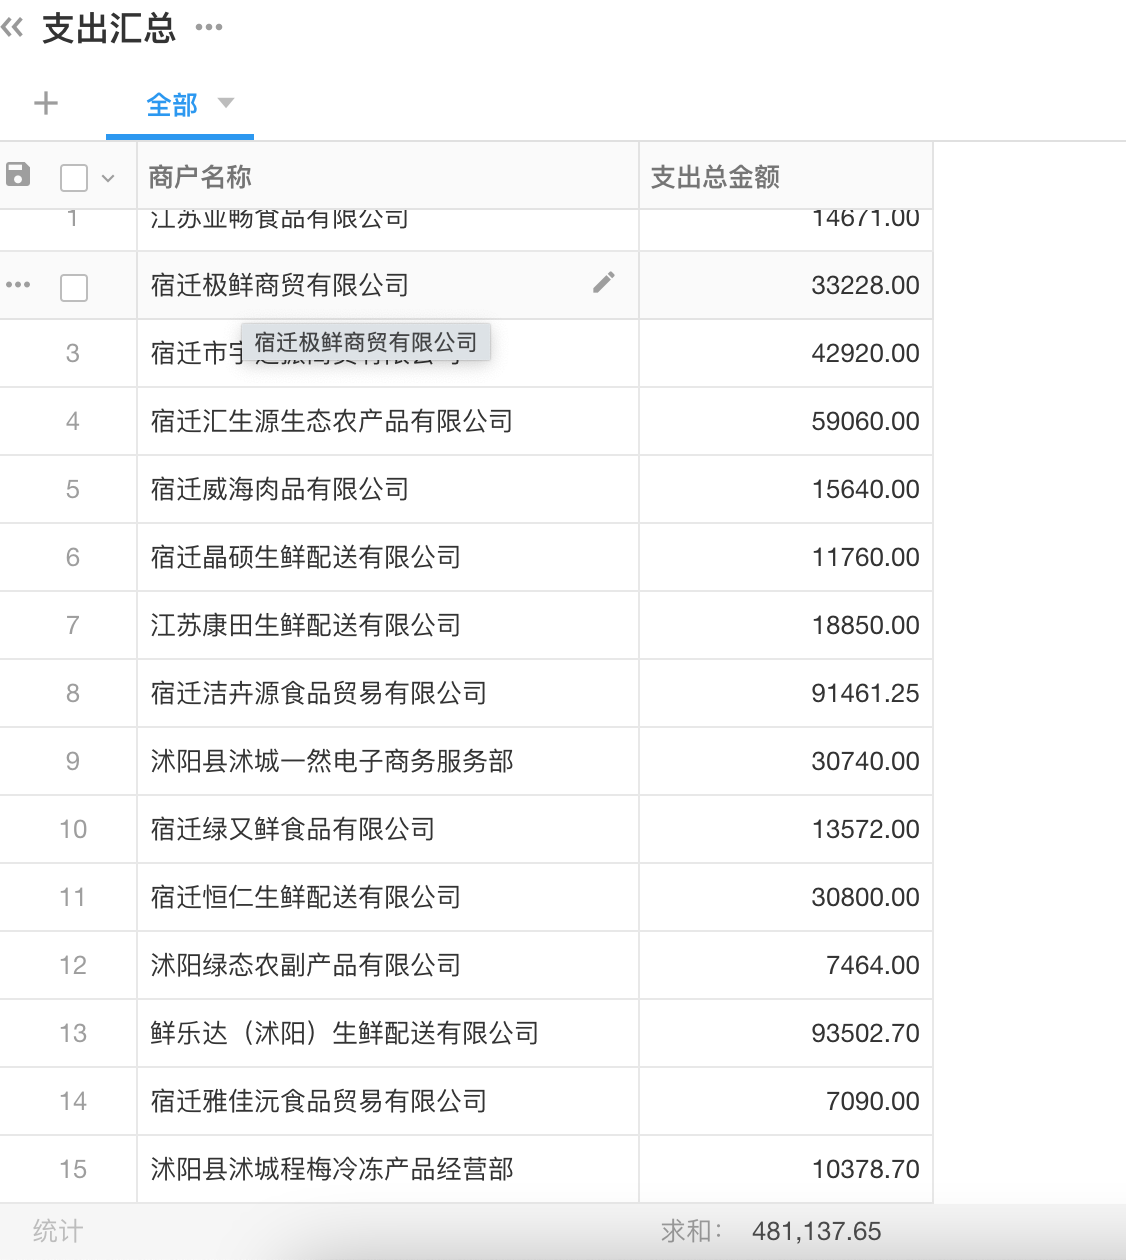Click the 统计 statistics label

pos(60,1230)
